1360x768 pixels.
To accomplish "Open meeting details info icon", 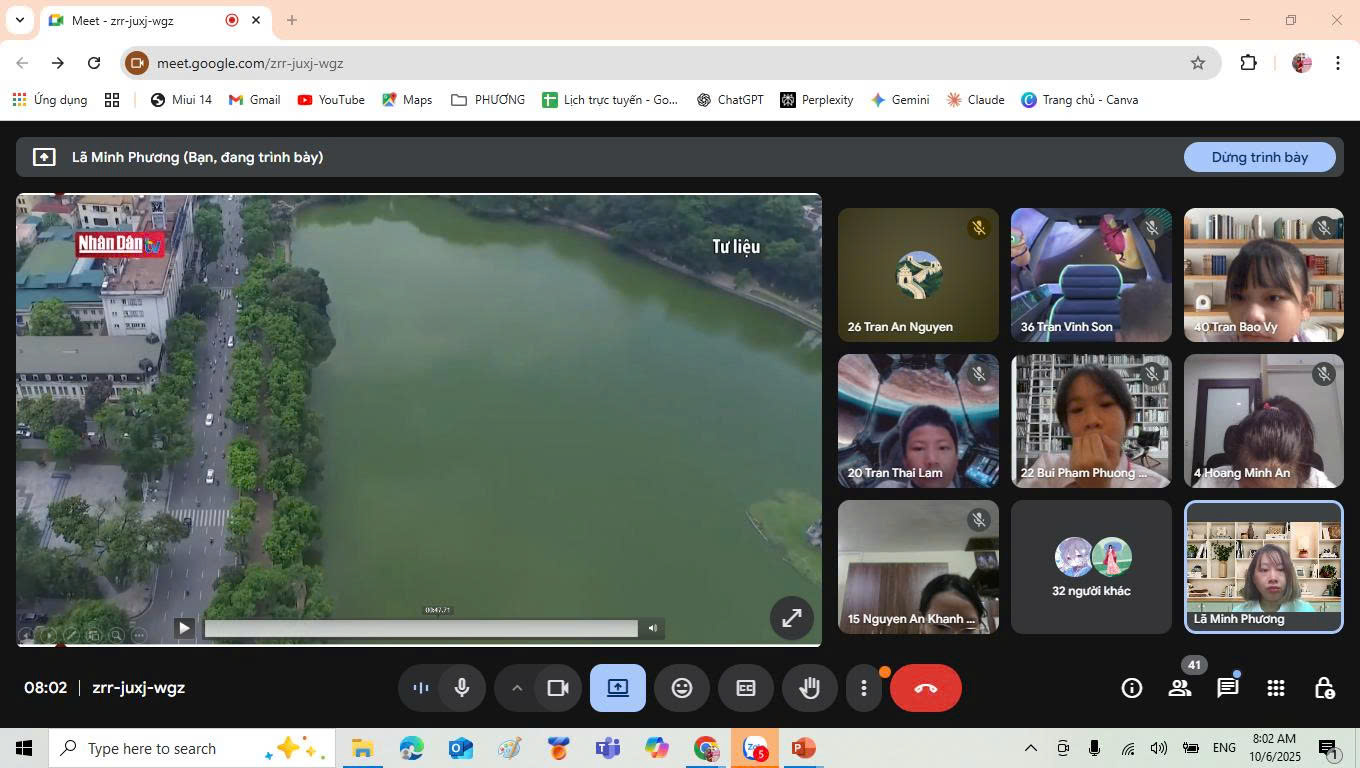I will click(x=1131, y=688).
